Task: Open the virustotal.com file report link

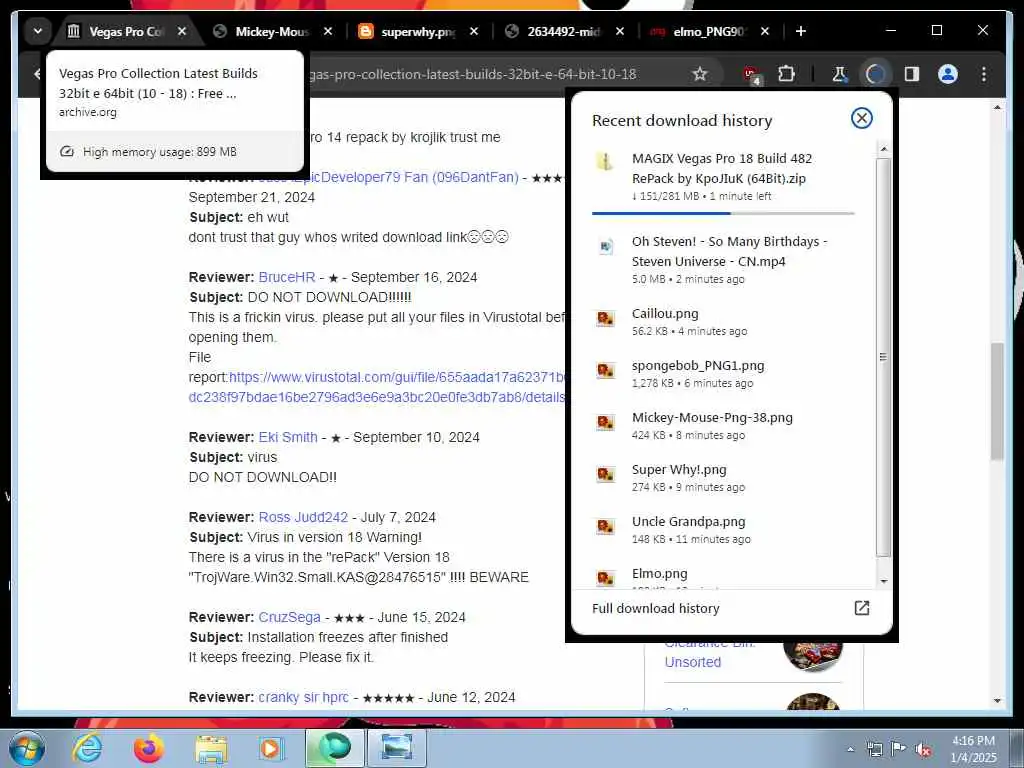Action: click(x=377, y=387)
